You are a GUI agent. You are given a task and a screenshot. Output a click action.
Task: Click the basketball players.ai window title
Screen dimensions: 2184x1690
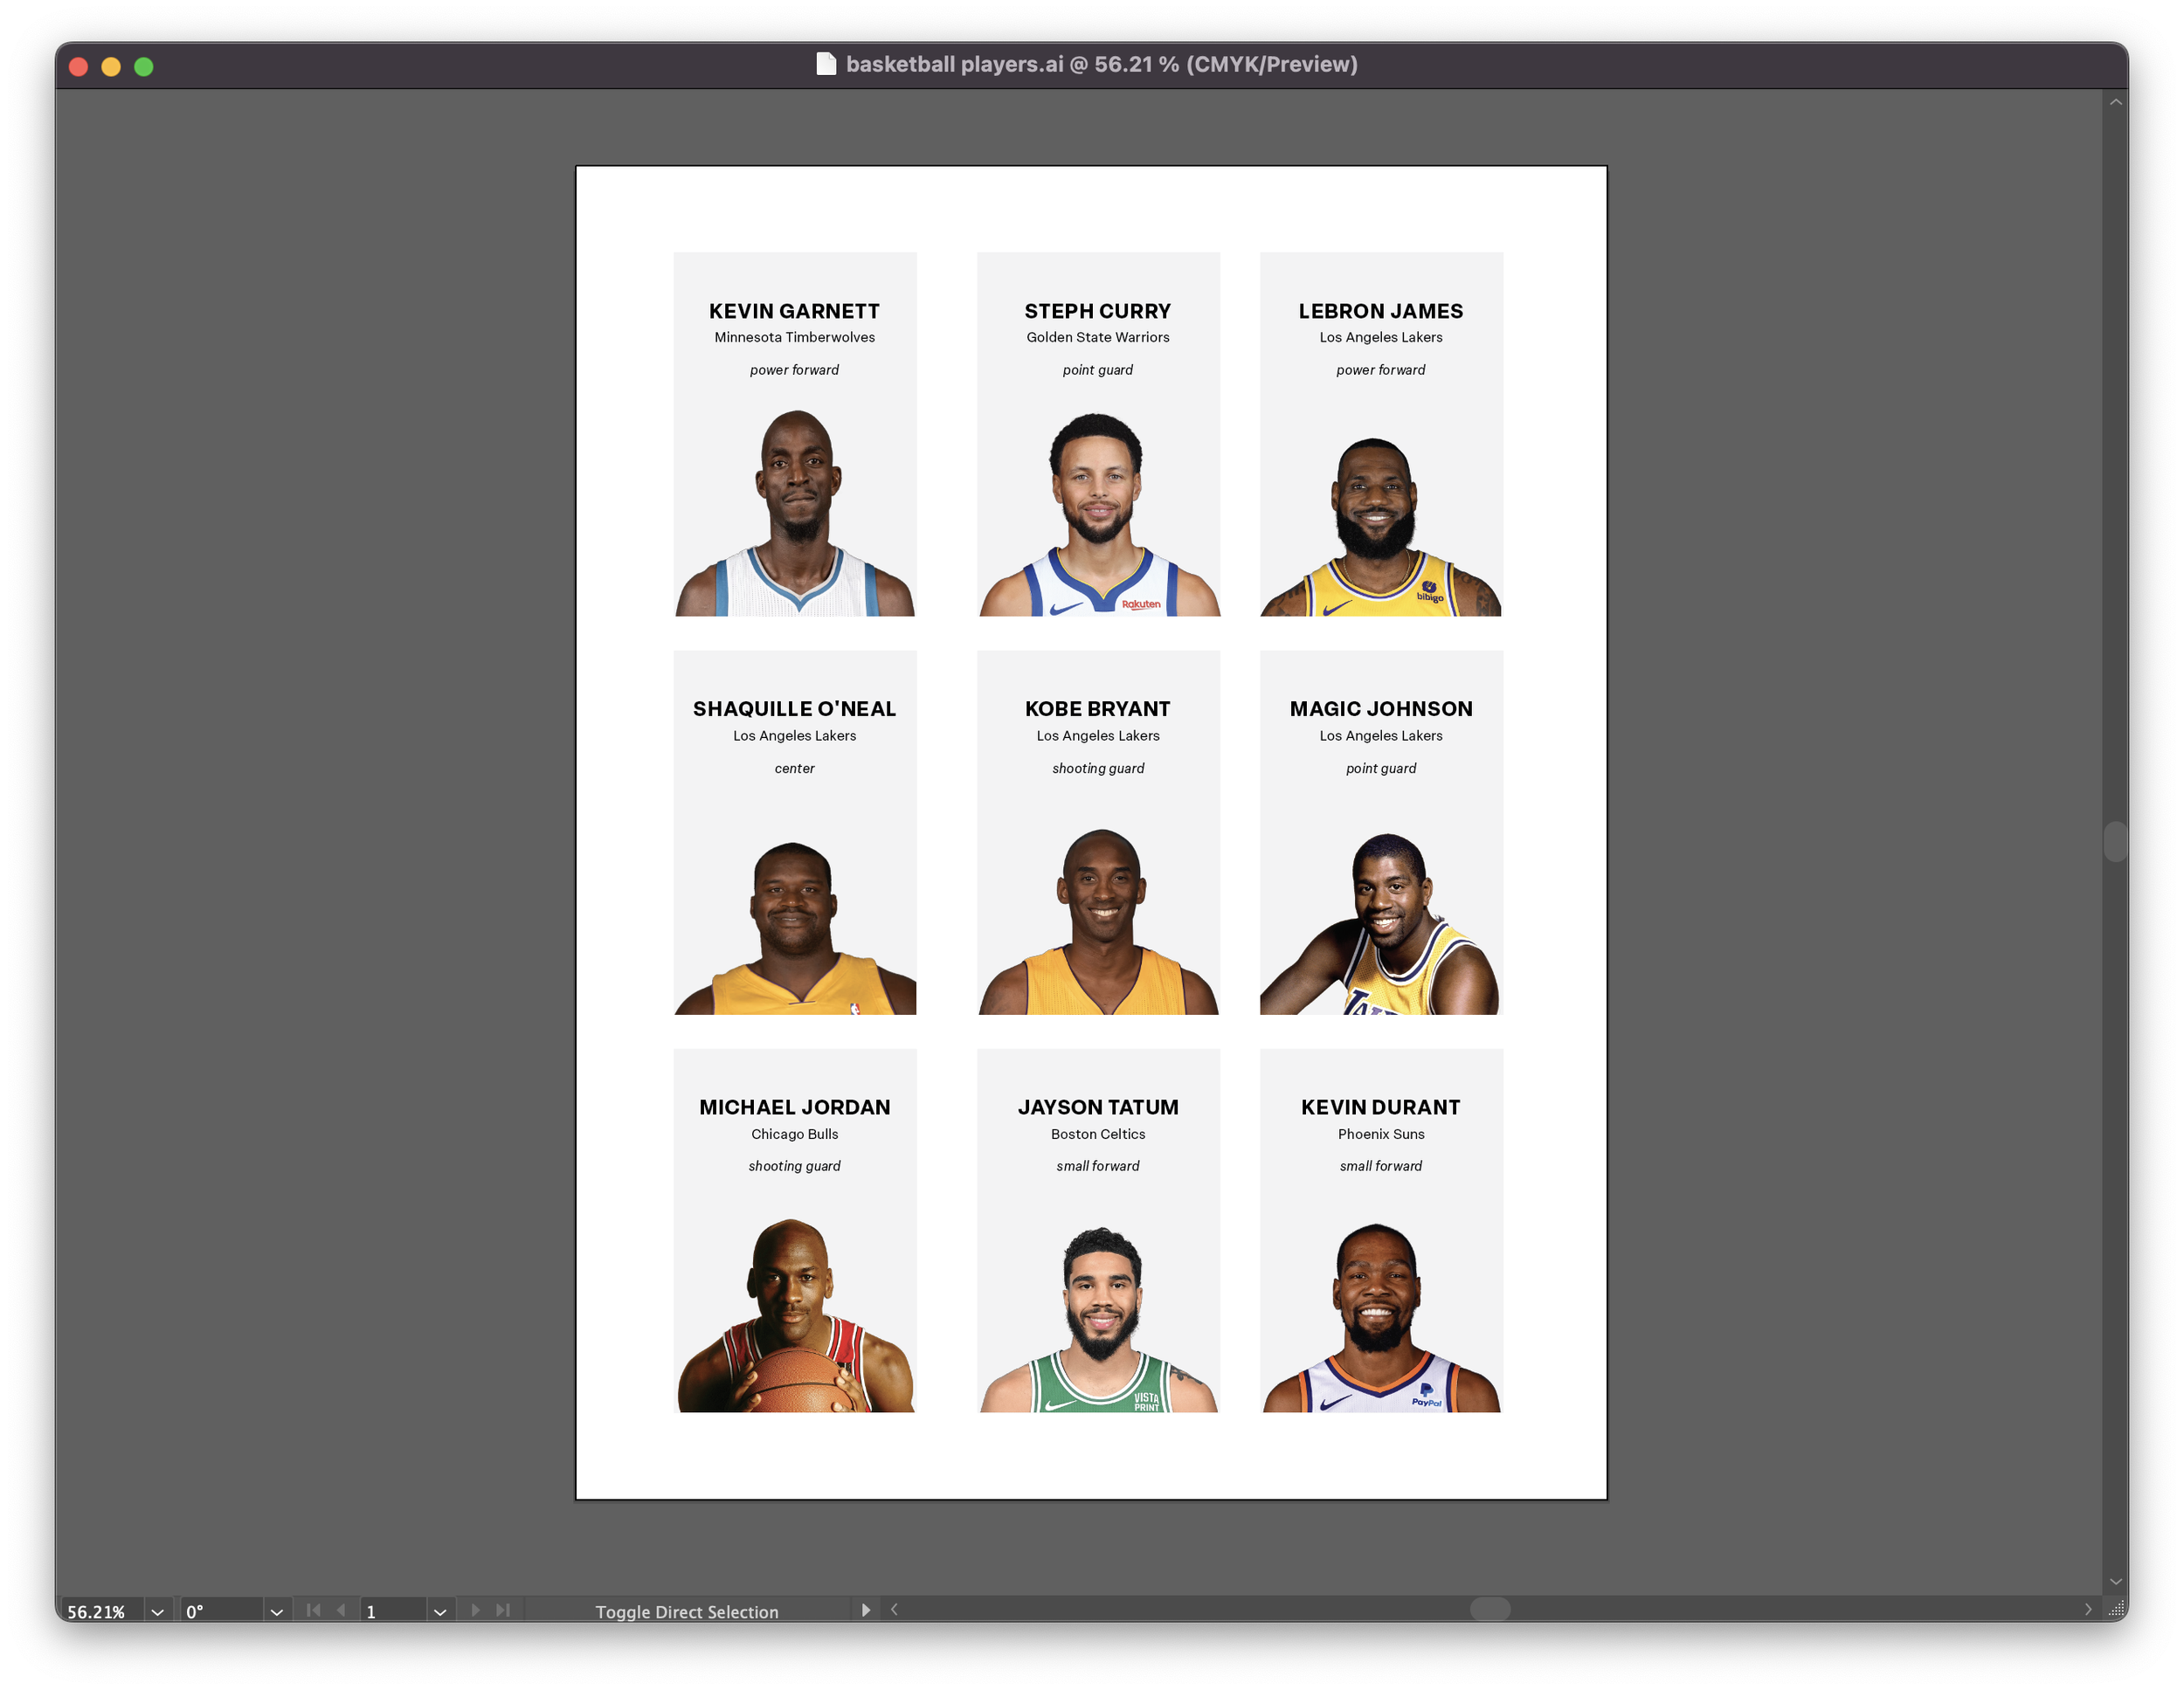[1101, 64]
